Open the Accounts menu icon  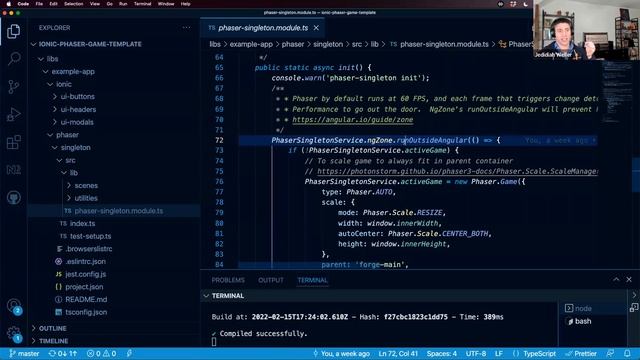click(x=13, y=306)
